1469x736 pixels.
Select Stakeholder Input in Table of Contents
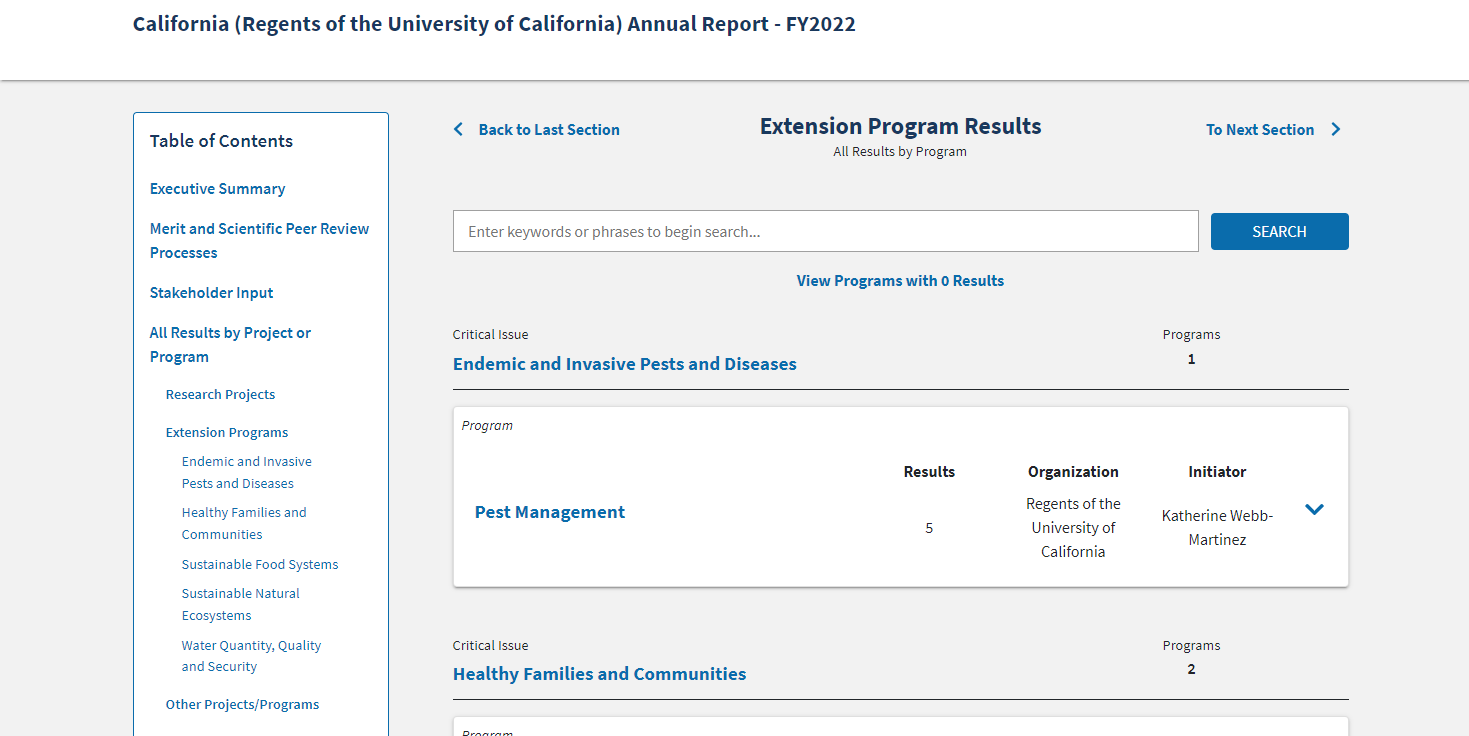click(x=211, y=293)
